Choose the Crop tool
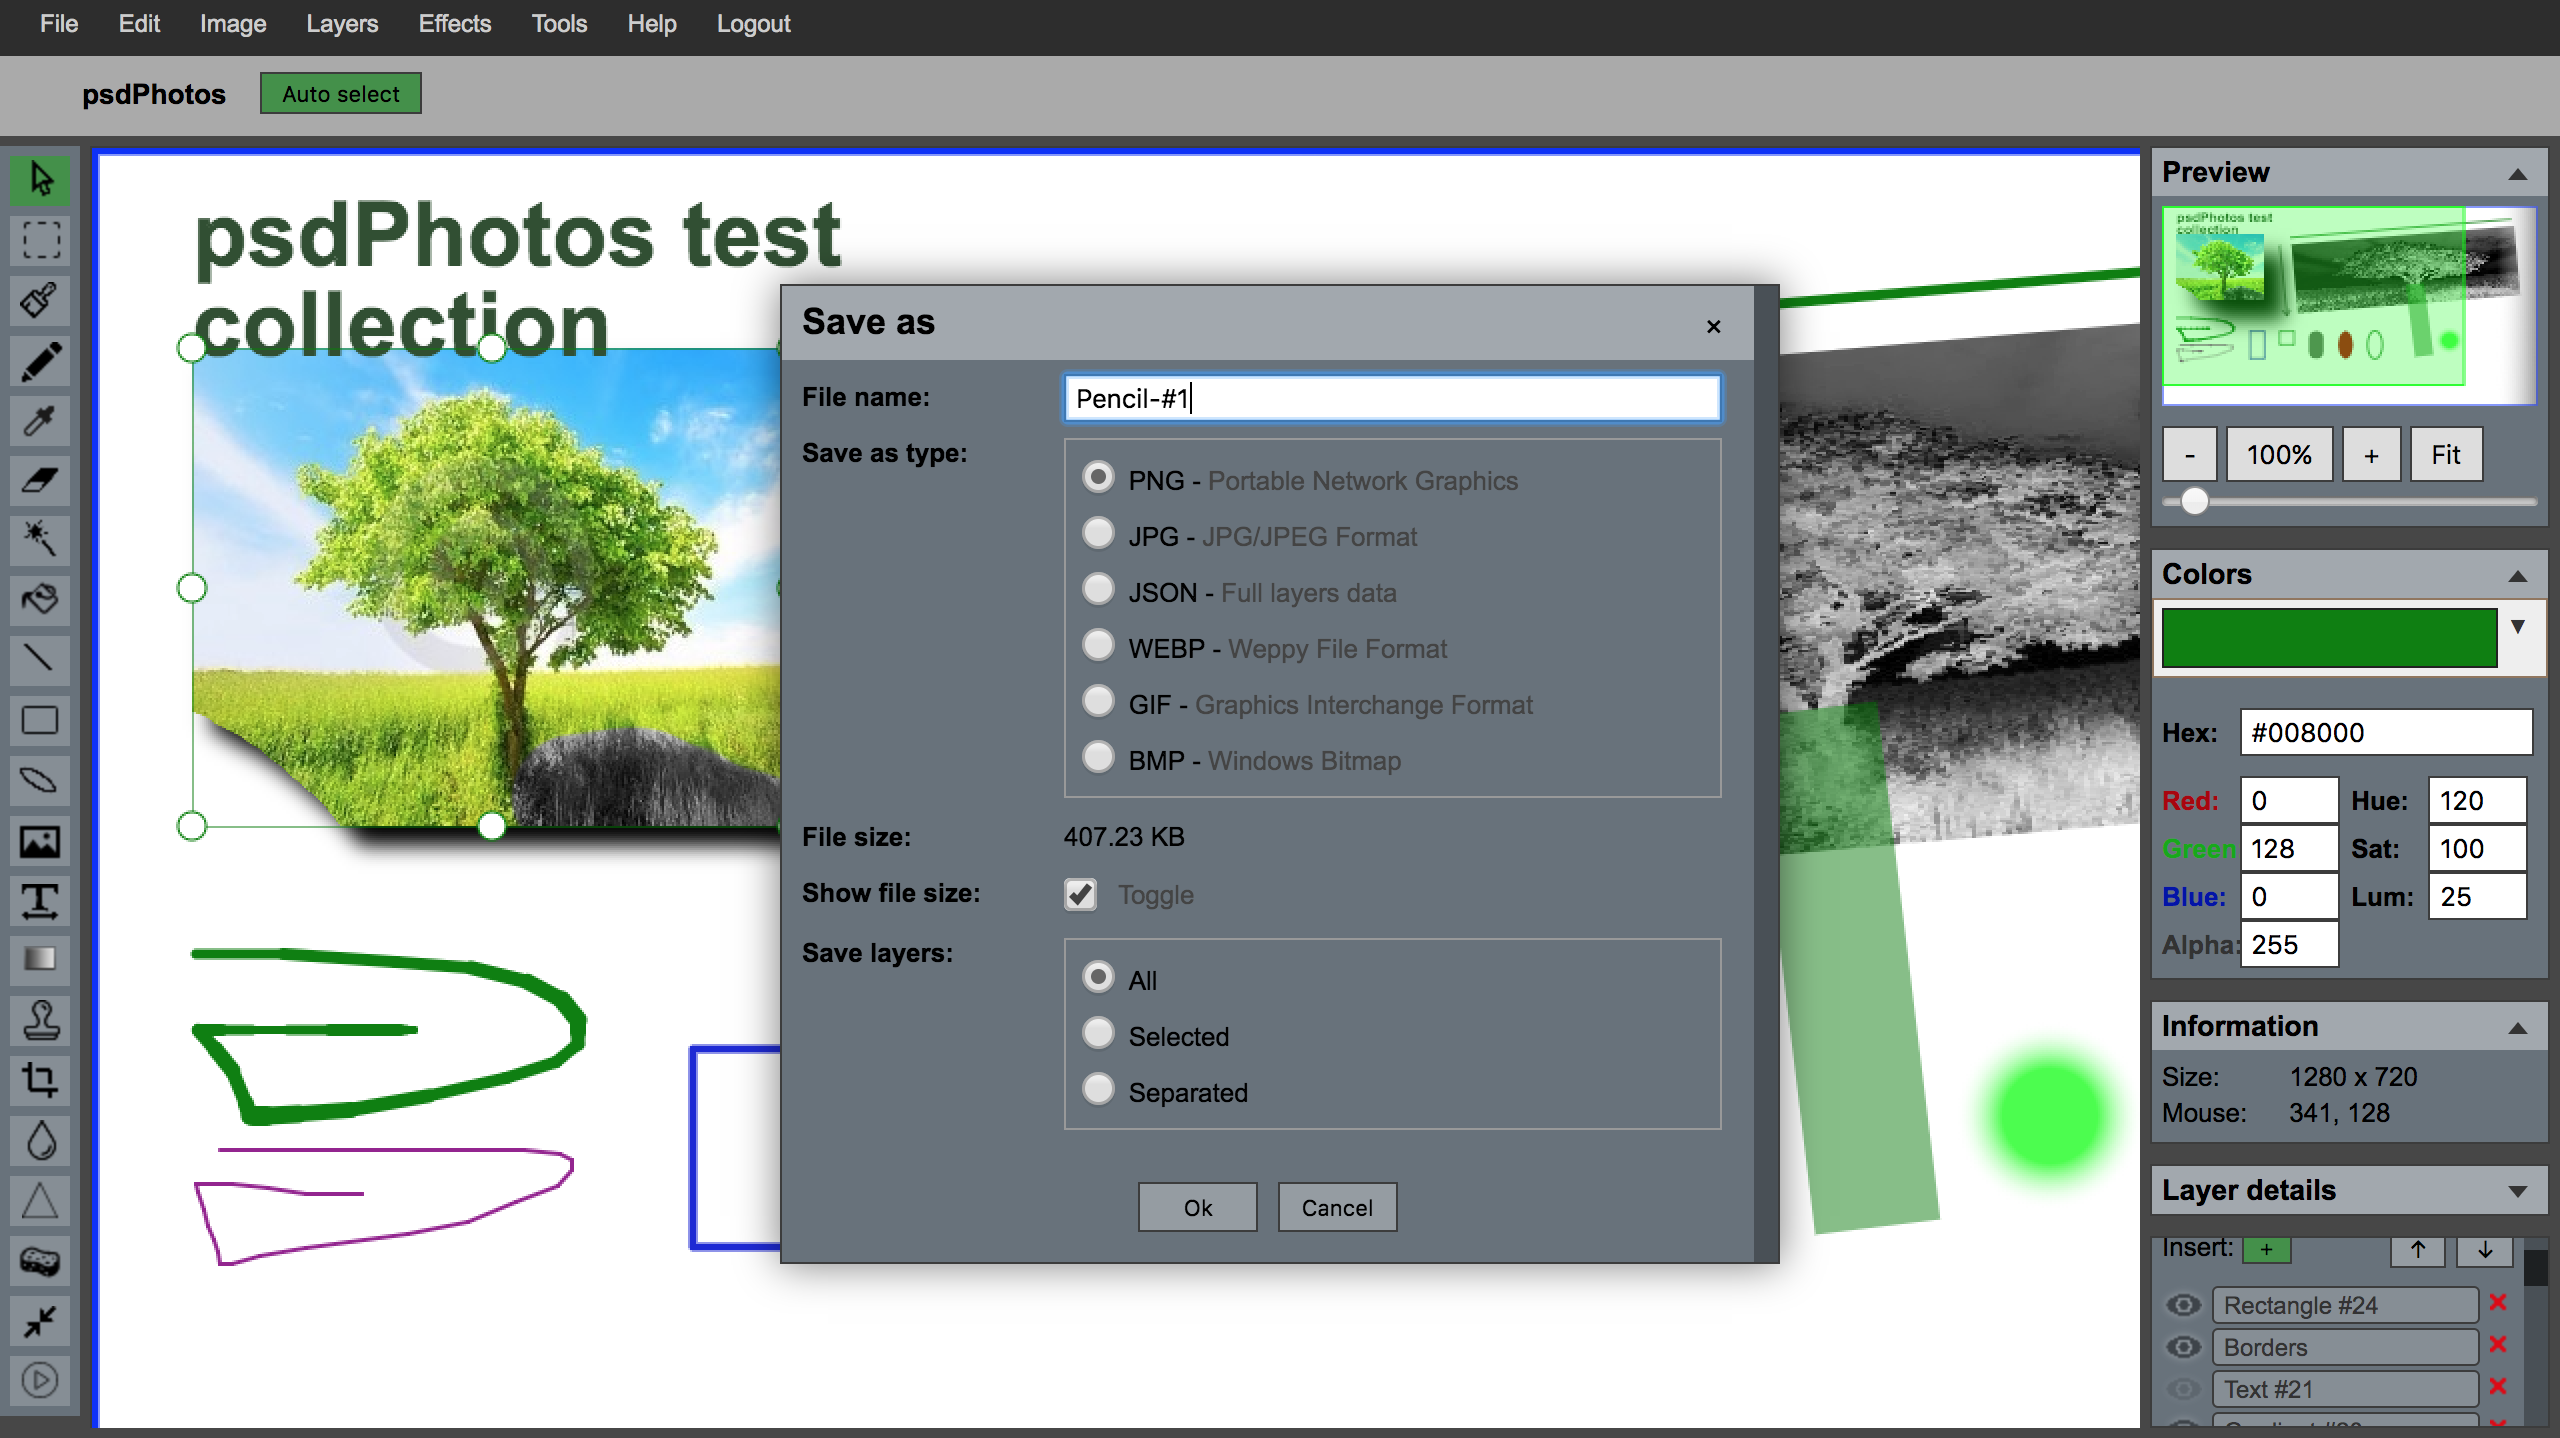This screenshot has width=2560, height=1438. (40, 1080)
